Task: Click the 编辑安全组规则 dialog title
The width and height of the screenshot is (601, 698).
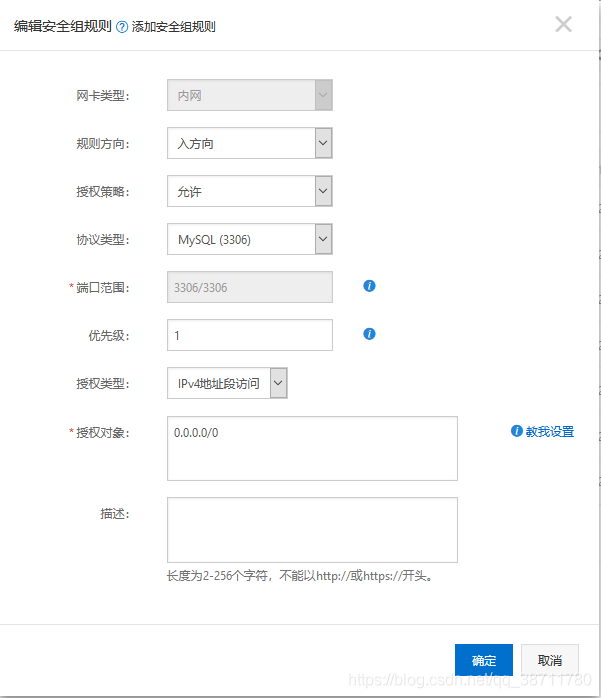Action: click(x=63, y=27)
